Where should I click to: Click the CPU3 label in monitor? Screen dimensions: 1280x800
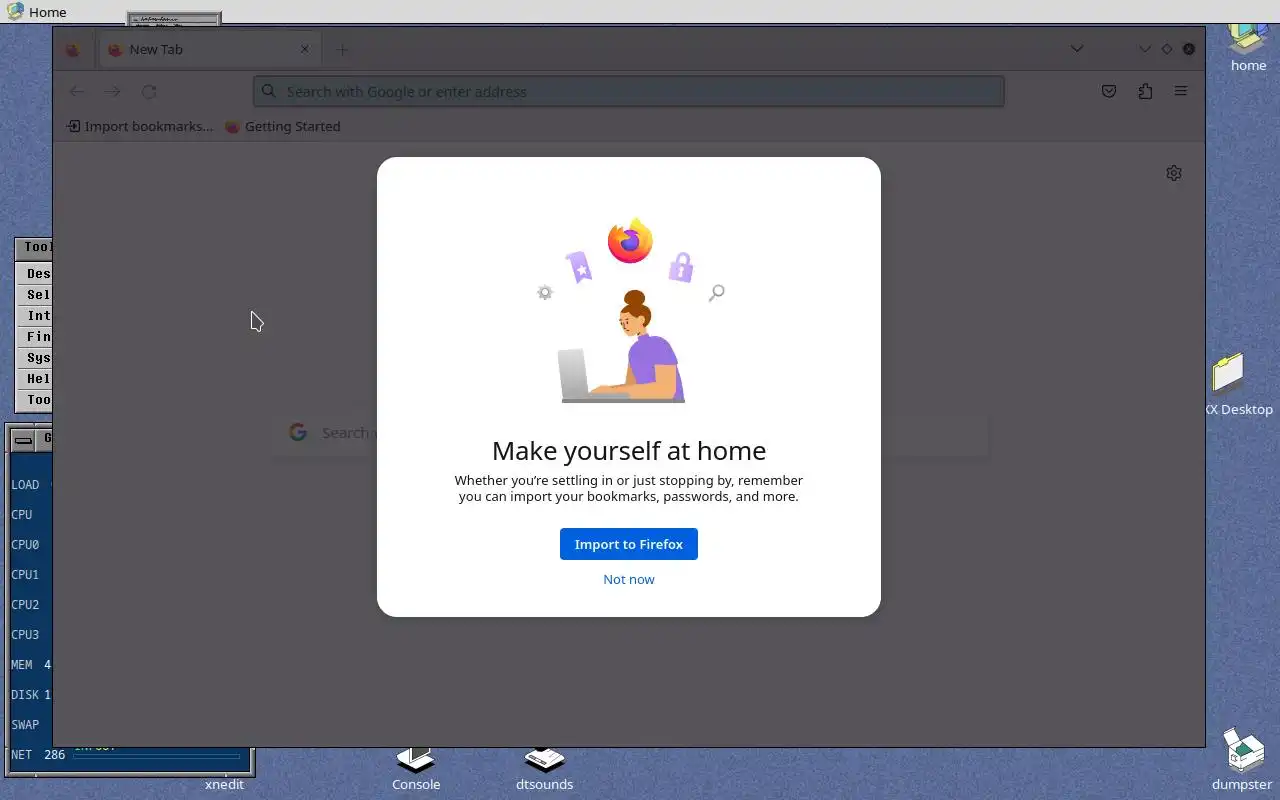point(25,635)
